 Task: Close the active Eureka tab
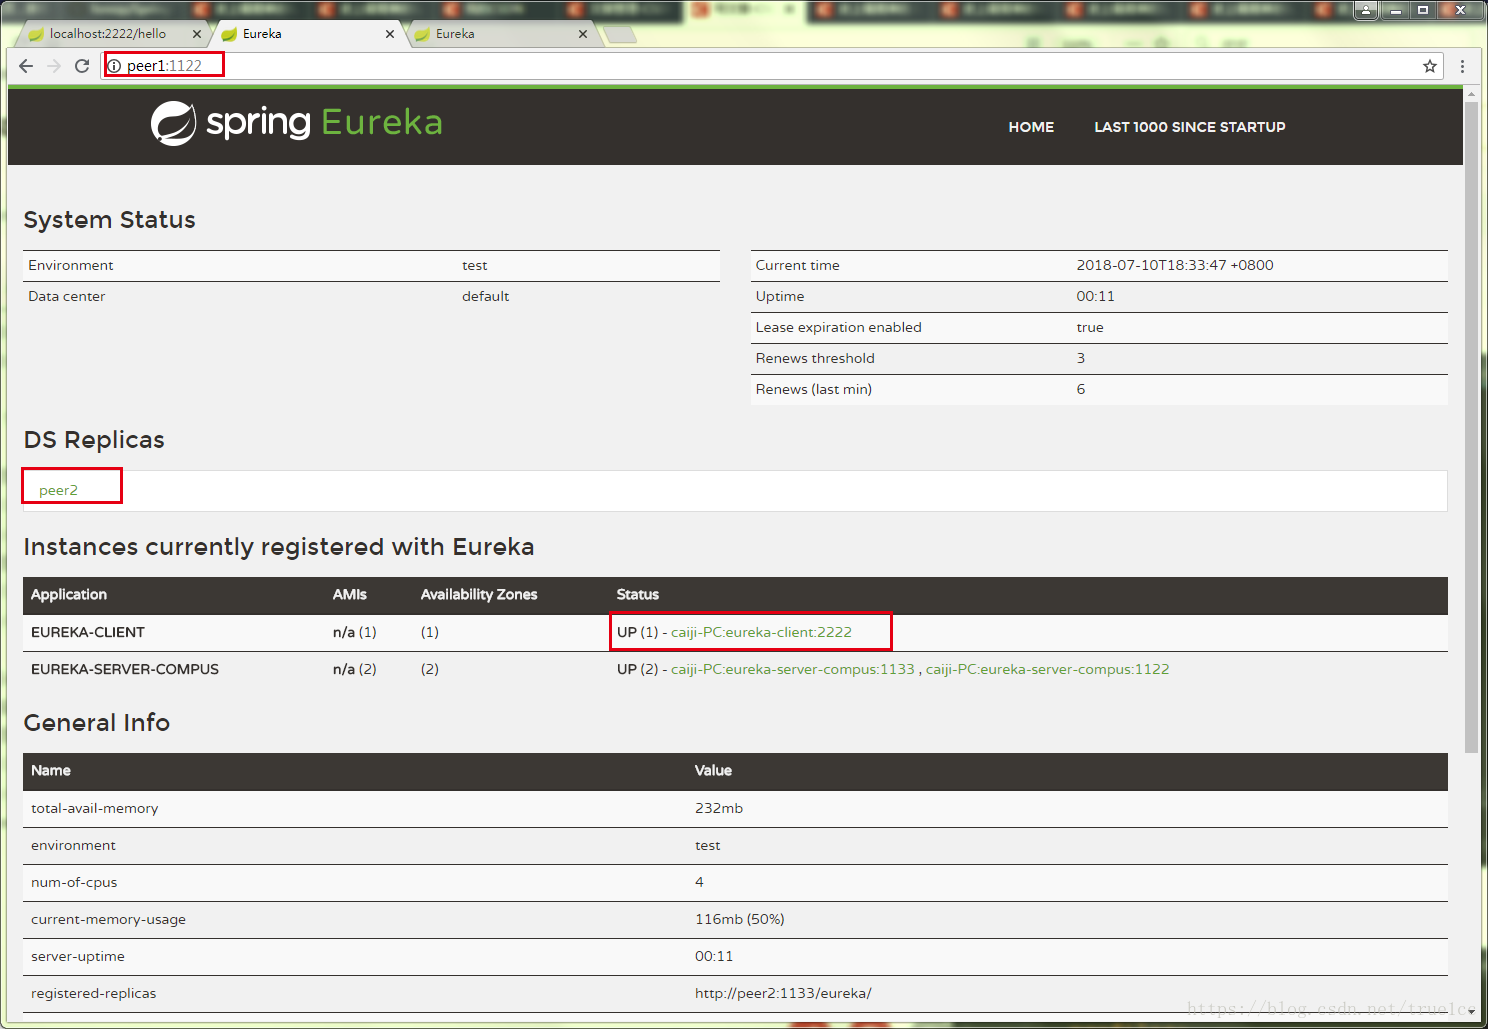click(390, 34)
